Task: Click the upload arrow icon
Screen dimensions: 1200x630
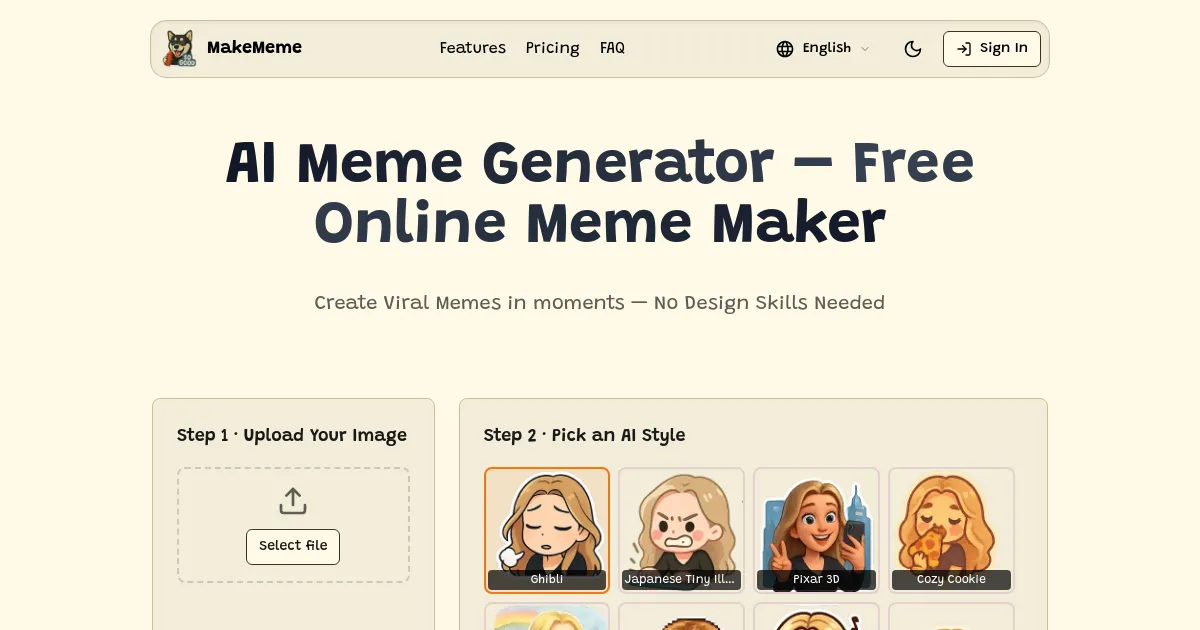Action: coord(293,501)
